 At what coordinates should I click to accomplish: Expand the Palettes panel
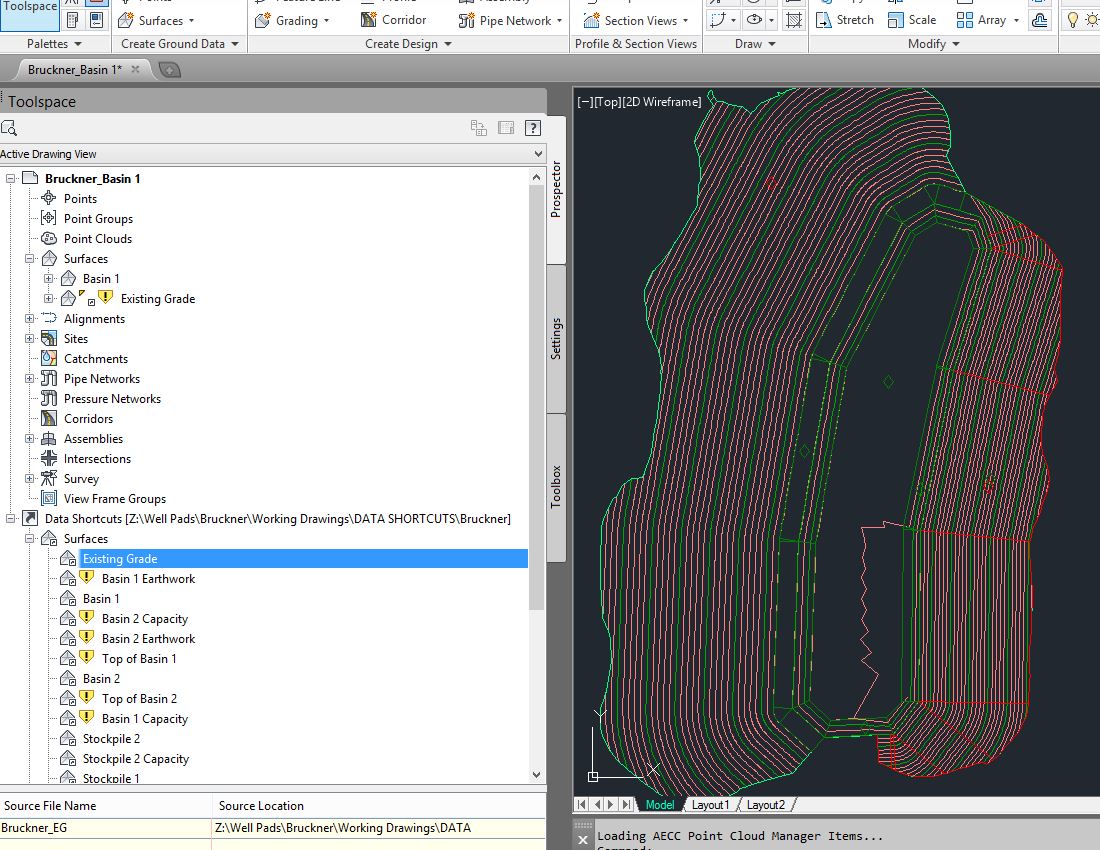tap(54, 43)
